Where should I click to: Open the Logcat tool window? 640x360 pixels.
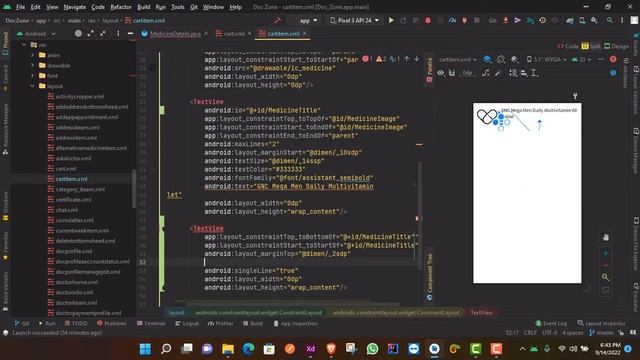click(187, 323)
